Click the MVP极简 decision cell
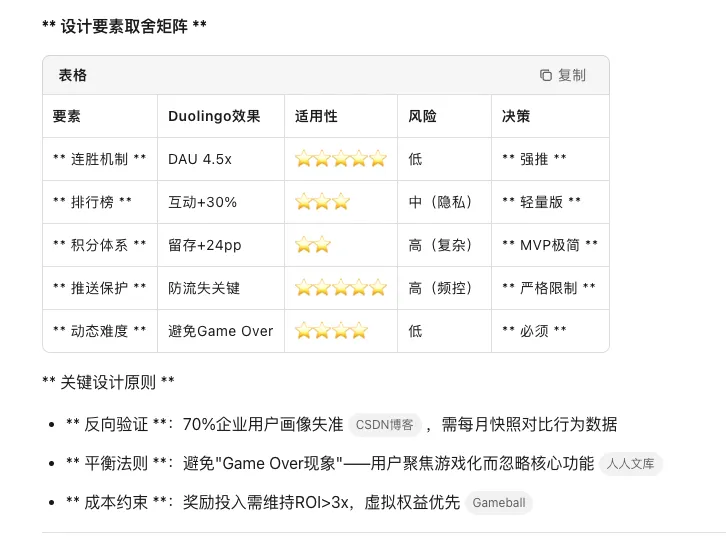This screenshot has width=726, height=536. [x=551, y=245]
